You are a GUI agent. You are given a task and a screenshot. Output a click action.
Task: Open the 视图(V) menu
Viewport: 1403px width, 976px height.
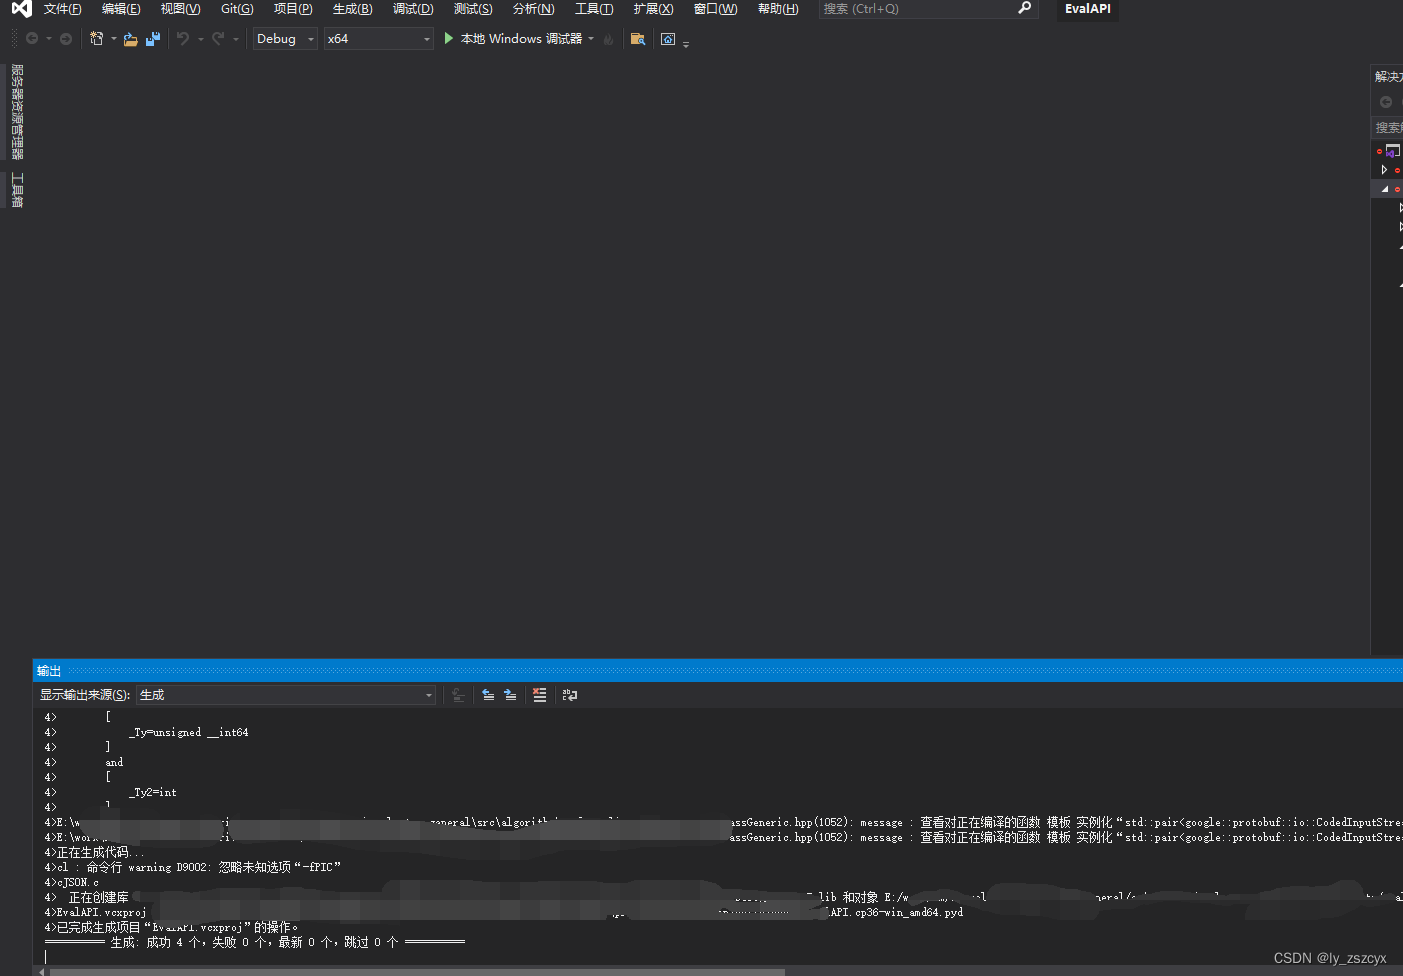(180, 9)
